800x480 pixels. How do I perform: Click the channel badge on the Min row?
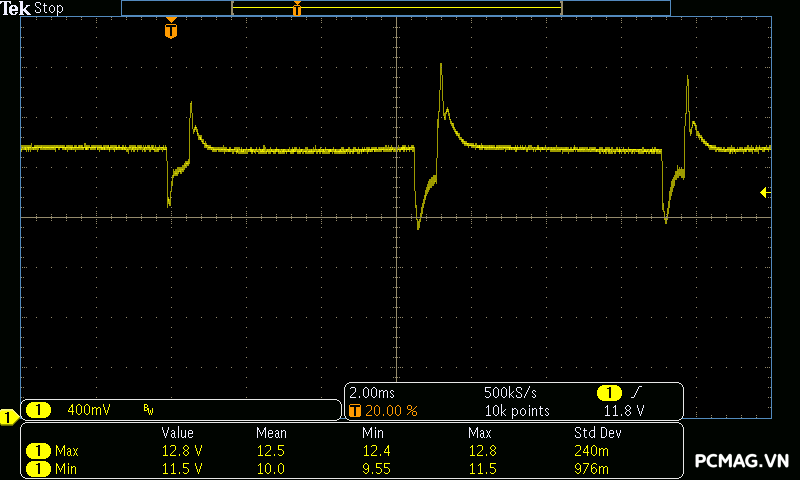pos(38,468)
